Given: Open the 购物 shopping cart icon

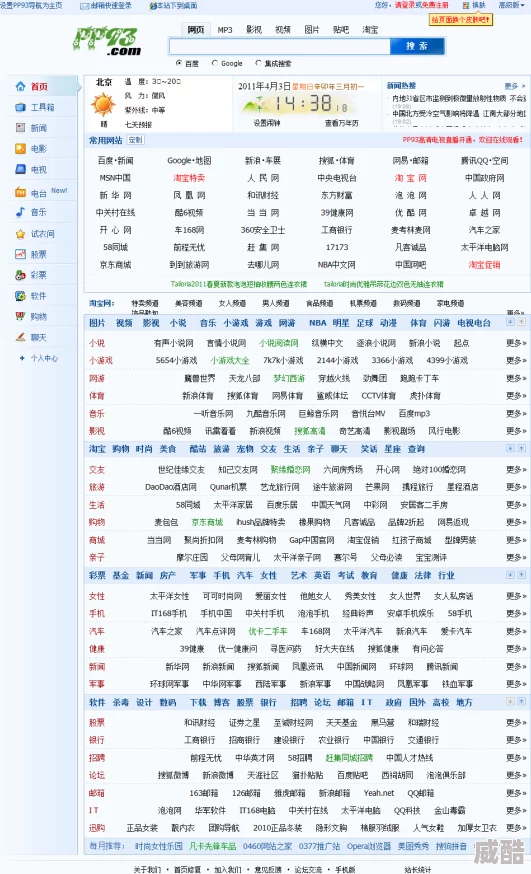Looking at the screenshot, I should pyautogui.click(x=21, y=317).
